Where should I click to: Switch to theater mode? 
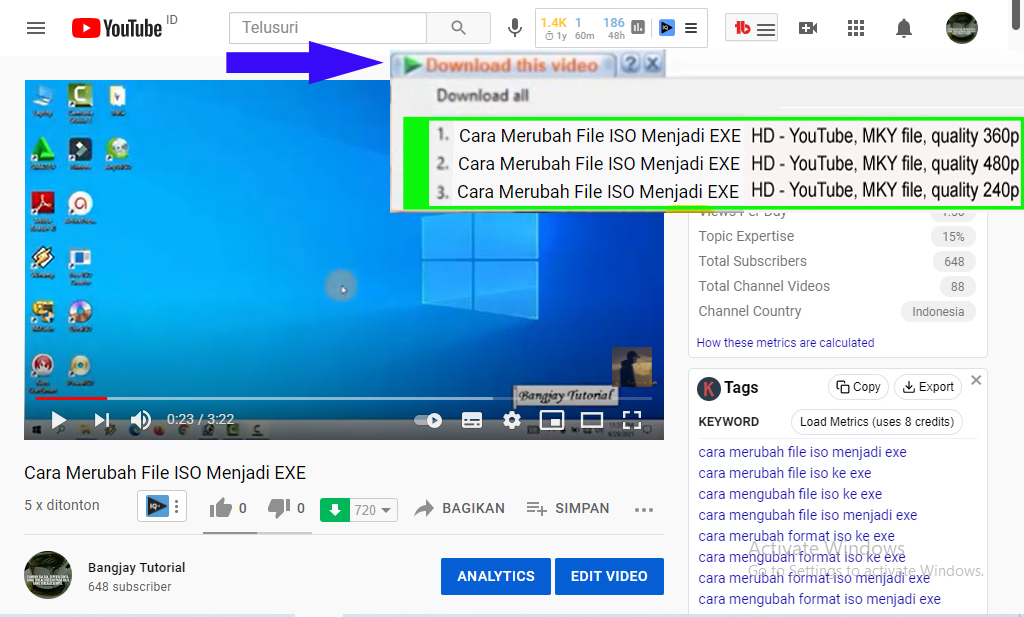tap(592, 420)
